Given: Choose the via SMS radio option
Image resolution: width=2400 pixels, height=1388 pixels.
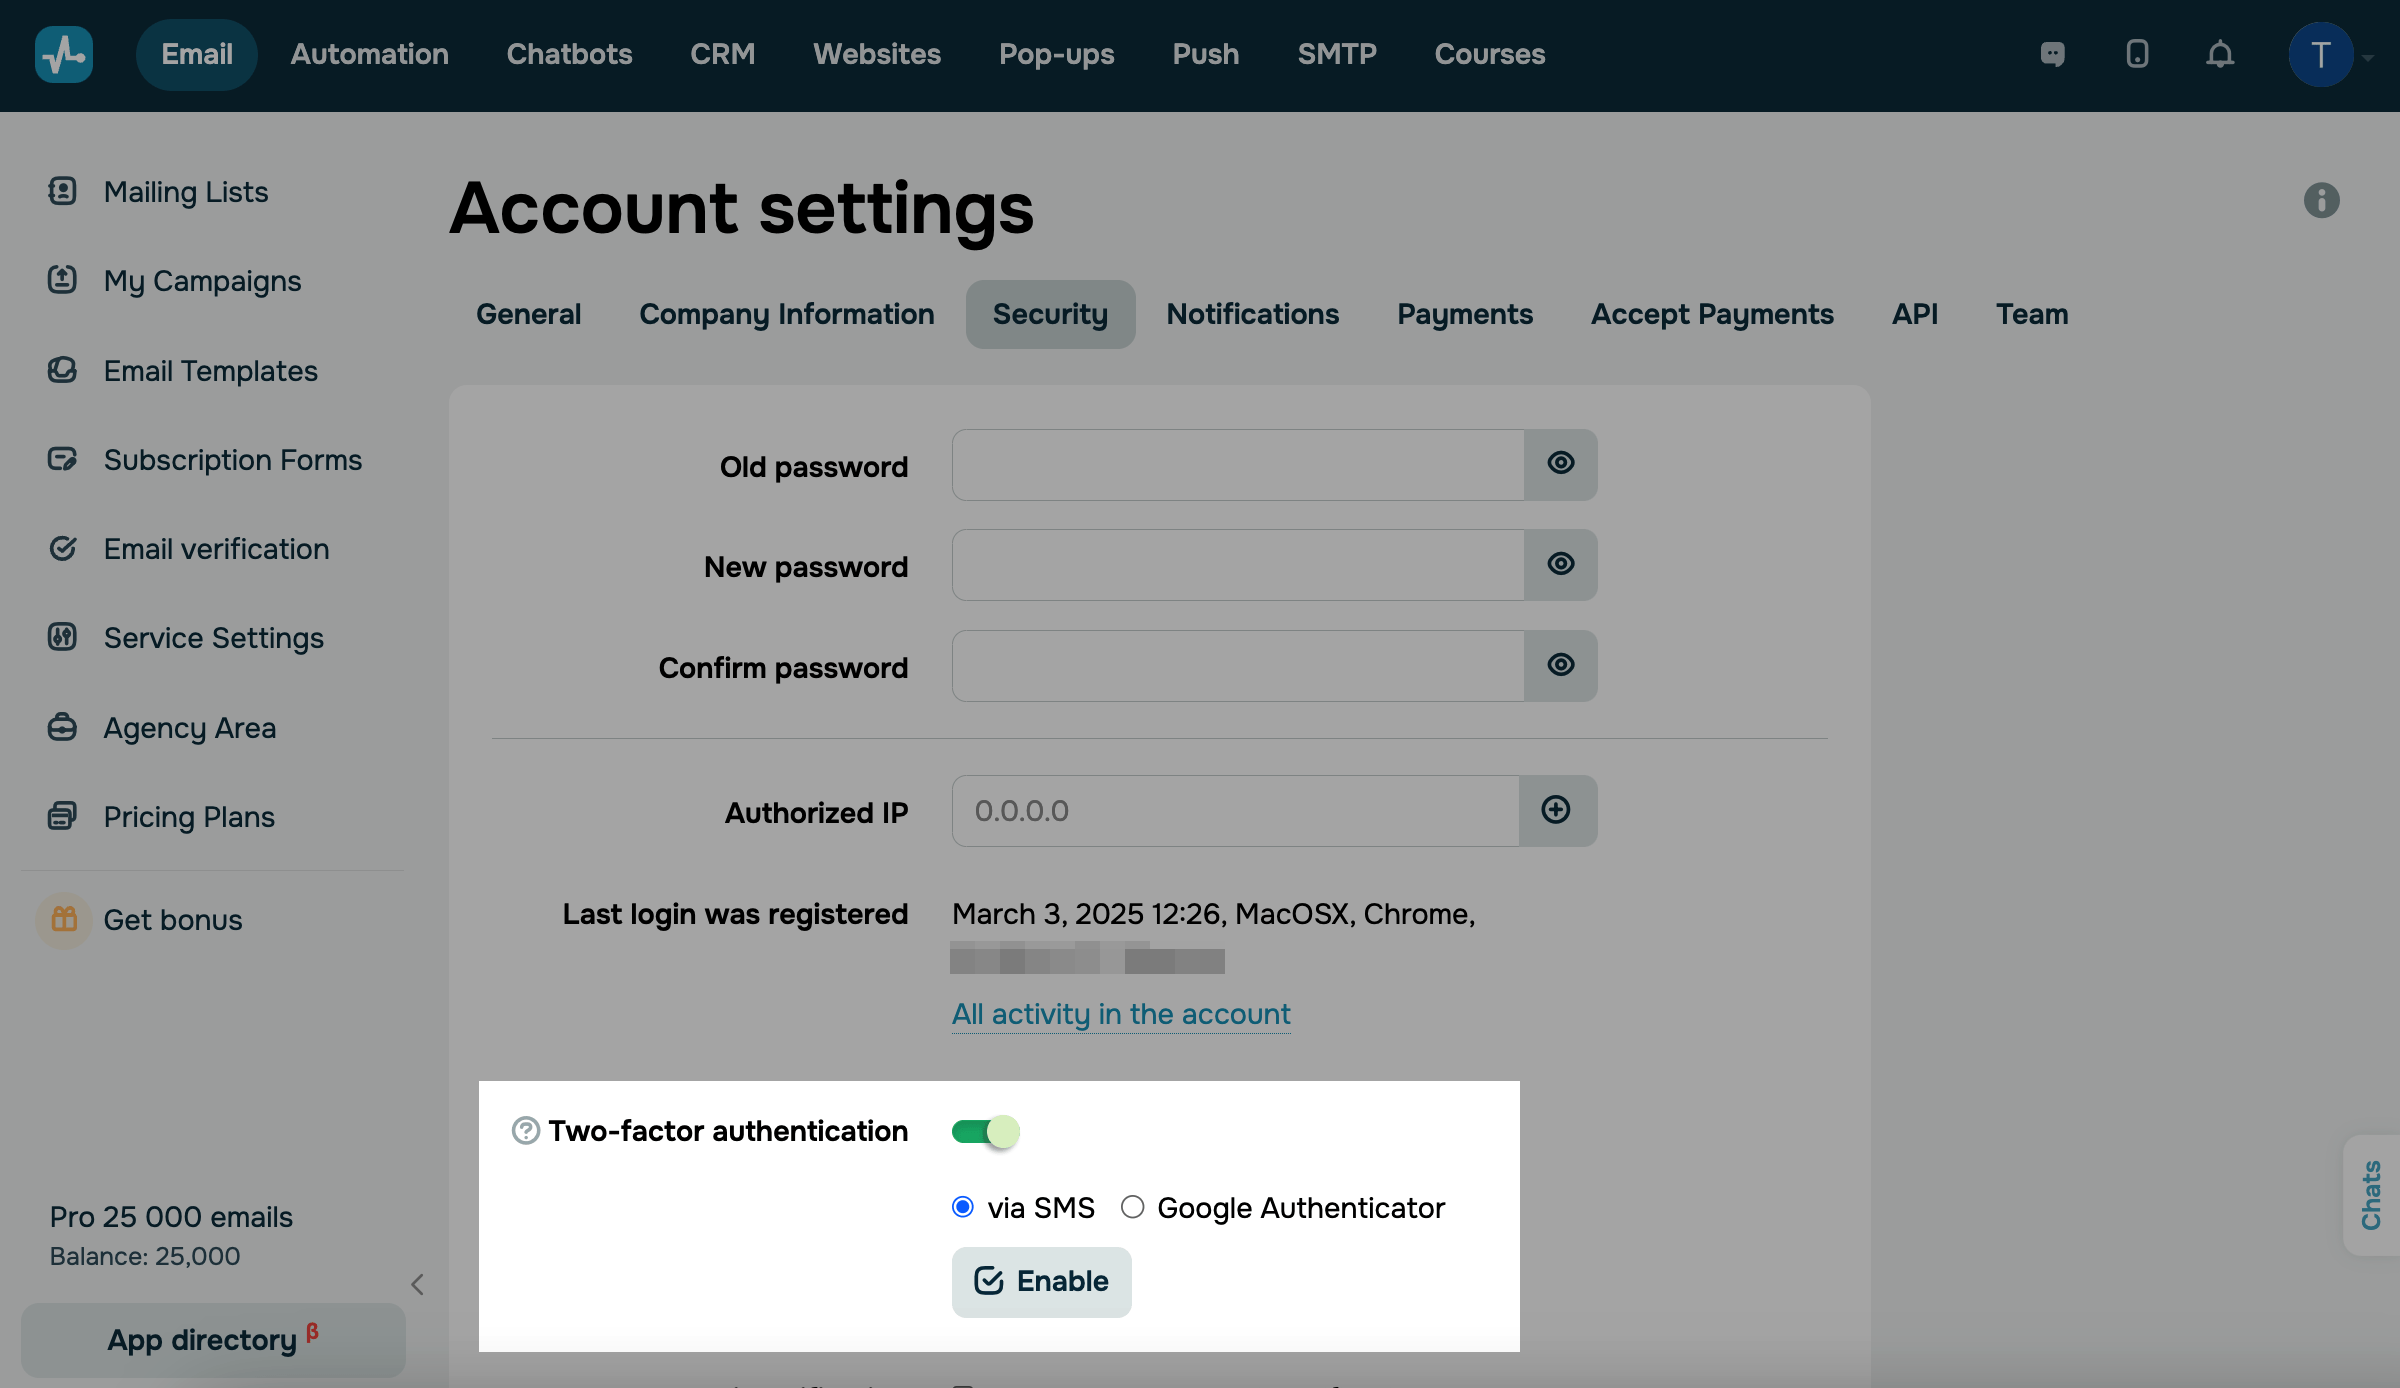Looking at the screenshot, I should [x=963, y=1207].
